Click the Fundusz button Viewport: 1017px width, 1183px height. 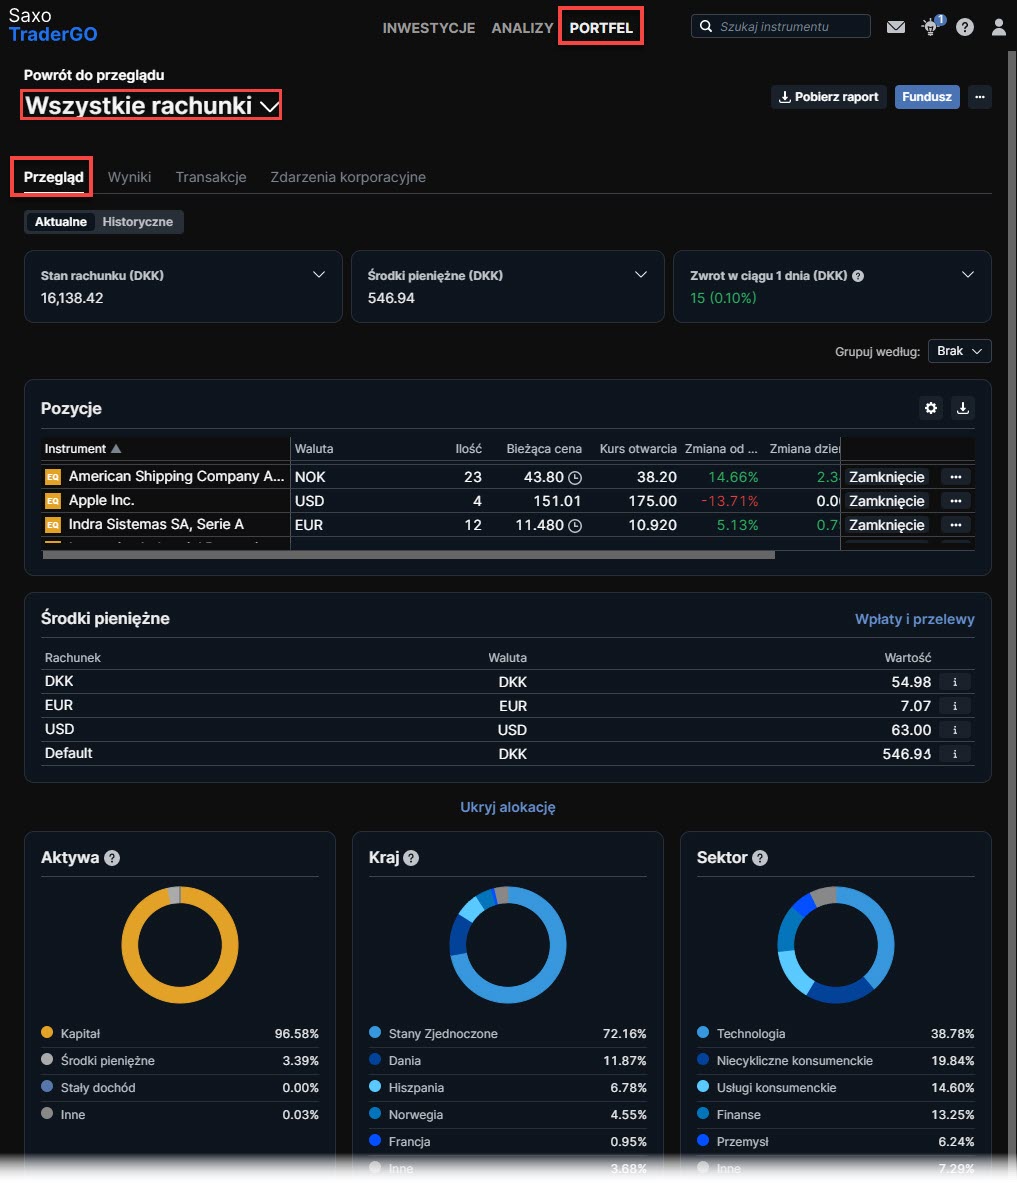point(926,97)
